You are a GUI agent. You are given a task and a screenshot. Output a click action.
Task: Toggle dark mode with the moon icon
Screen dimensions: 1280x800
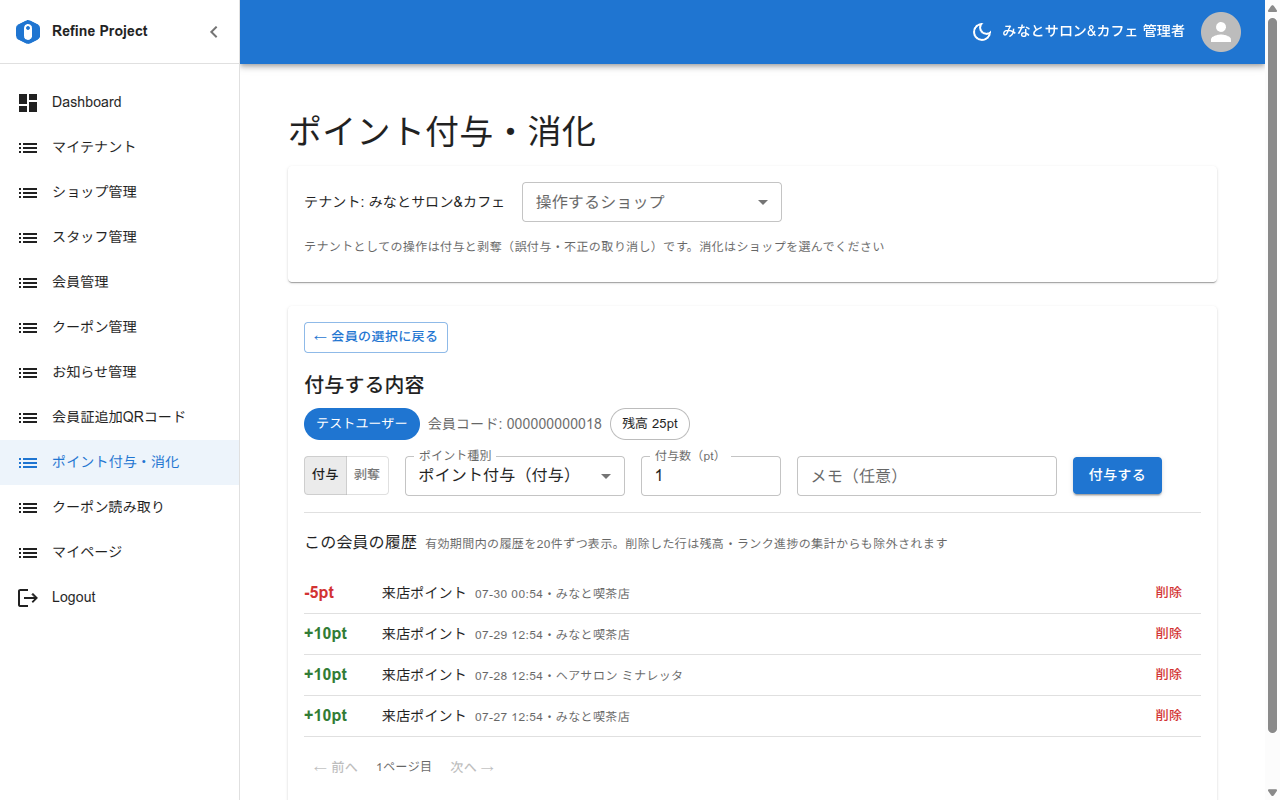click(982, 32)
